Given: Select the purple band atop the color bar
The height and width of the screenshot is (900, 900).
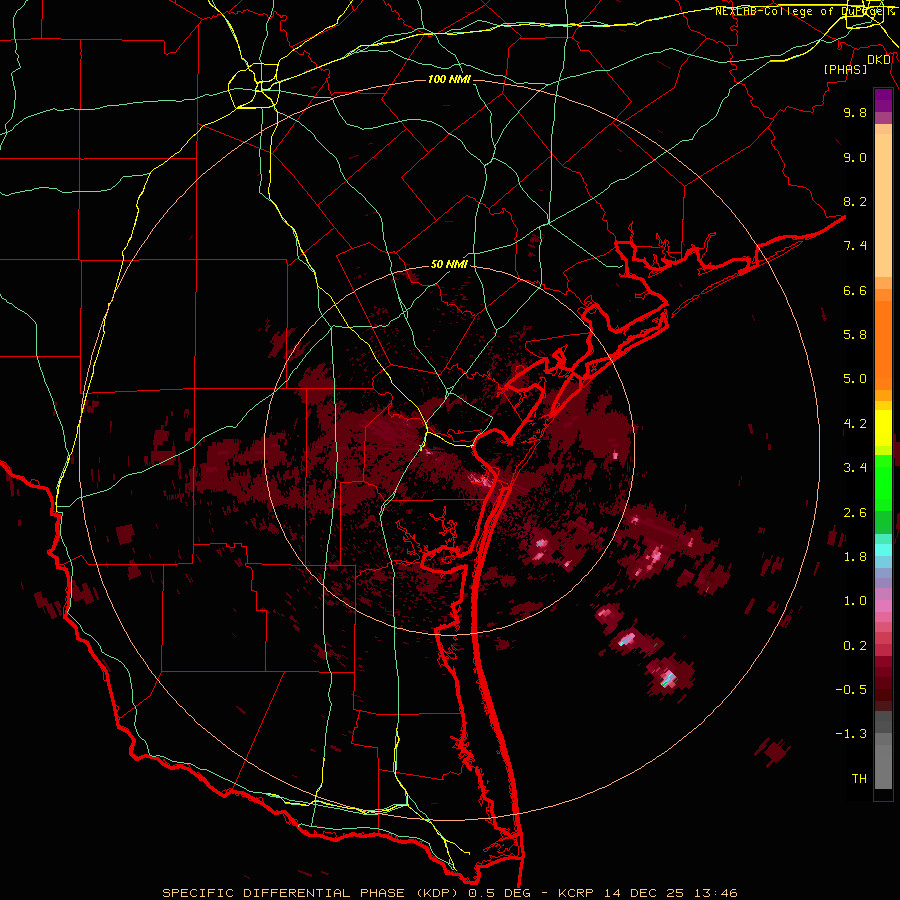Looking at the screenshot, I should coord(883,100).
